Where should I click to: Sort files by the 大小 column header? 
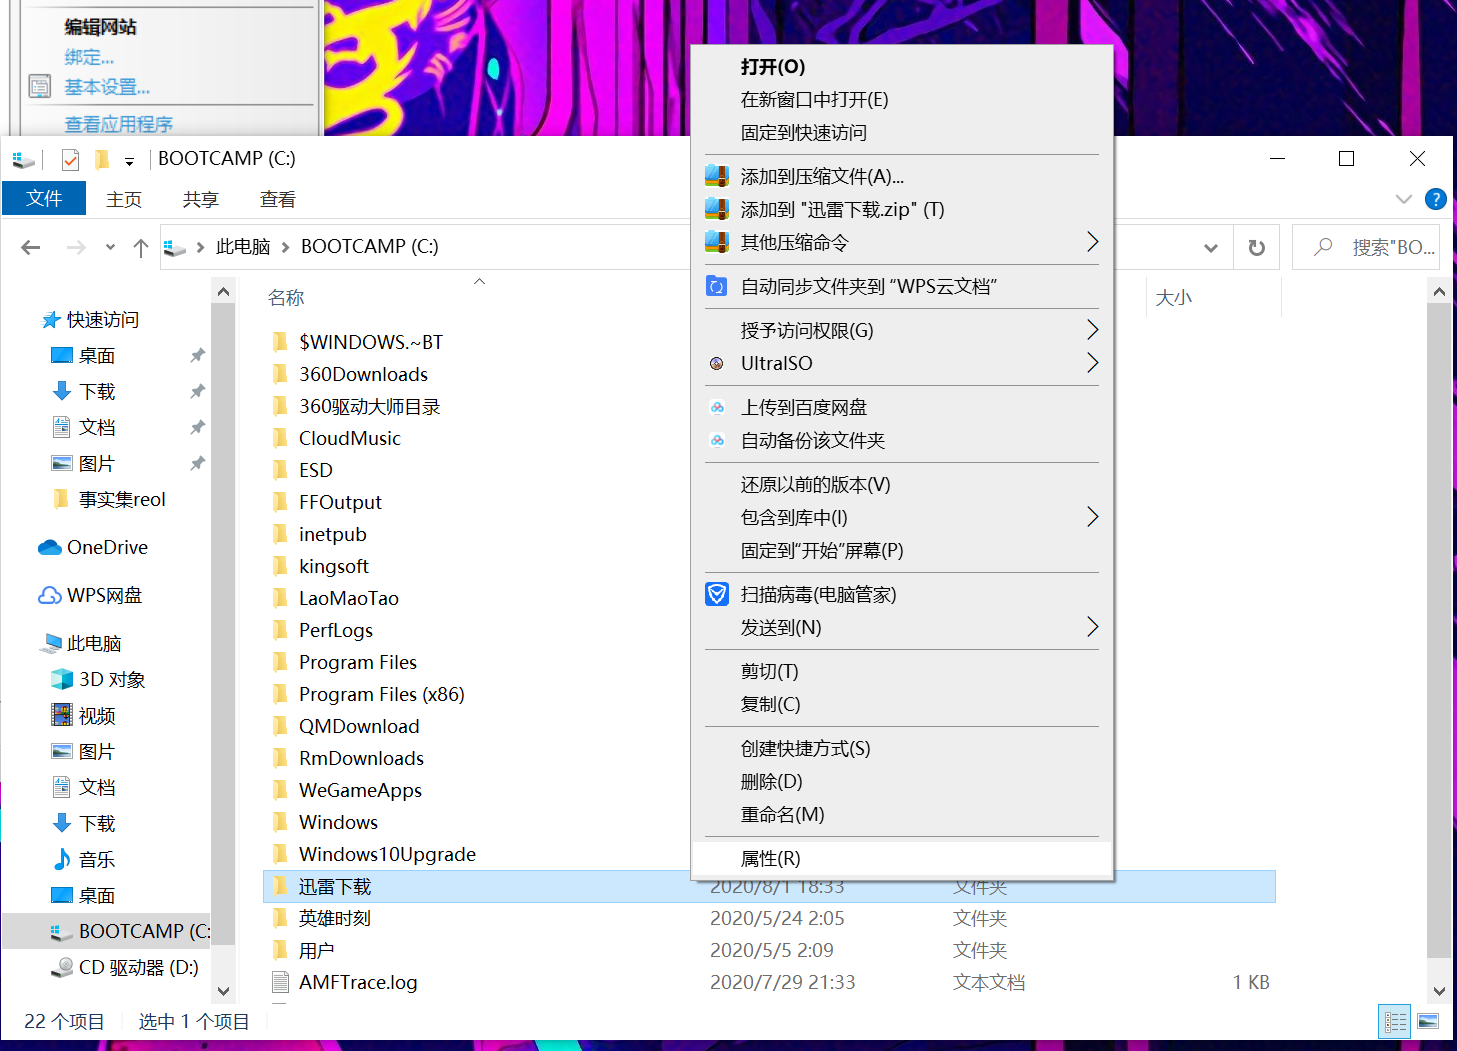[1174, 297]
